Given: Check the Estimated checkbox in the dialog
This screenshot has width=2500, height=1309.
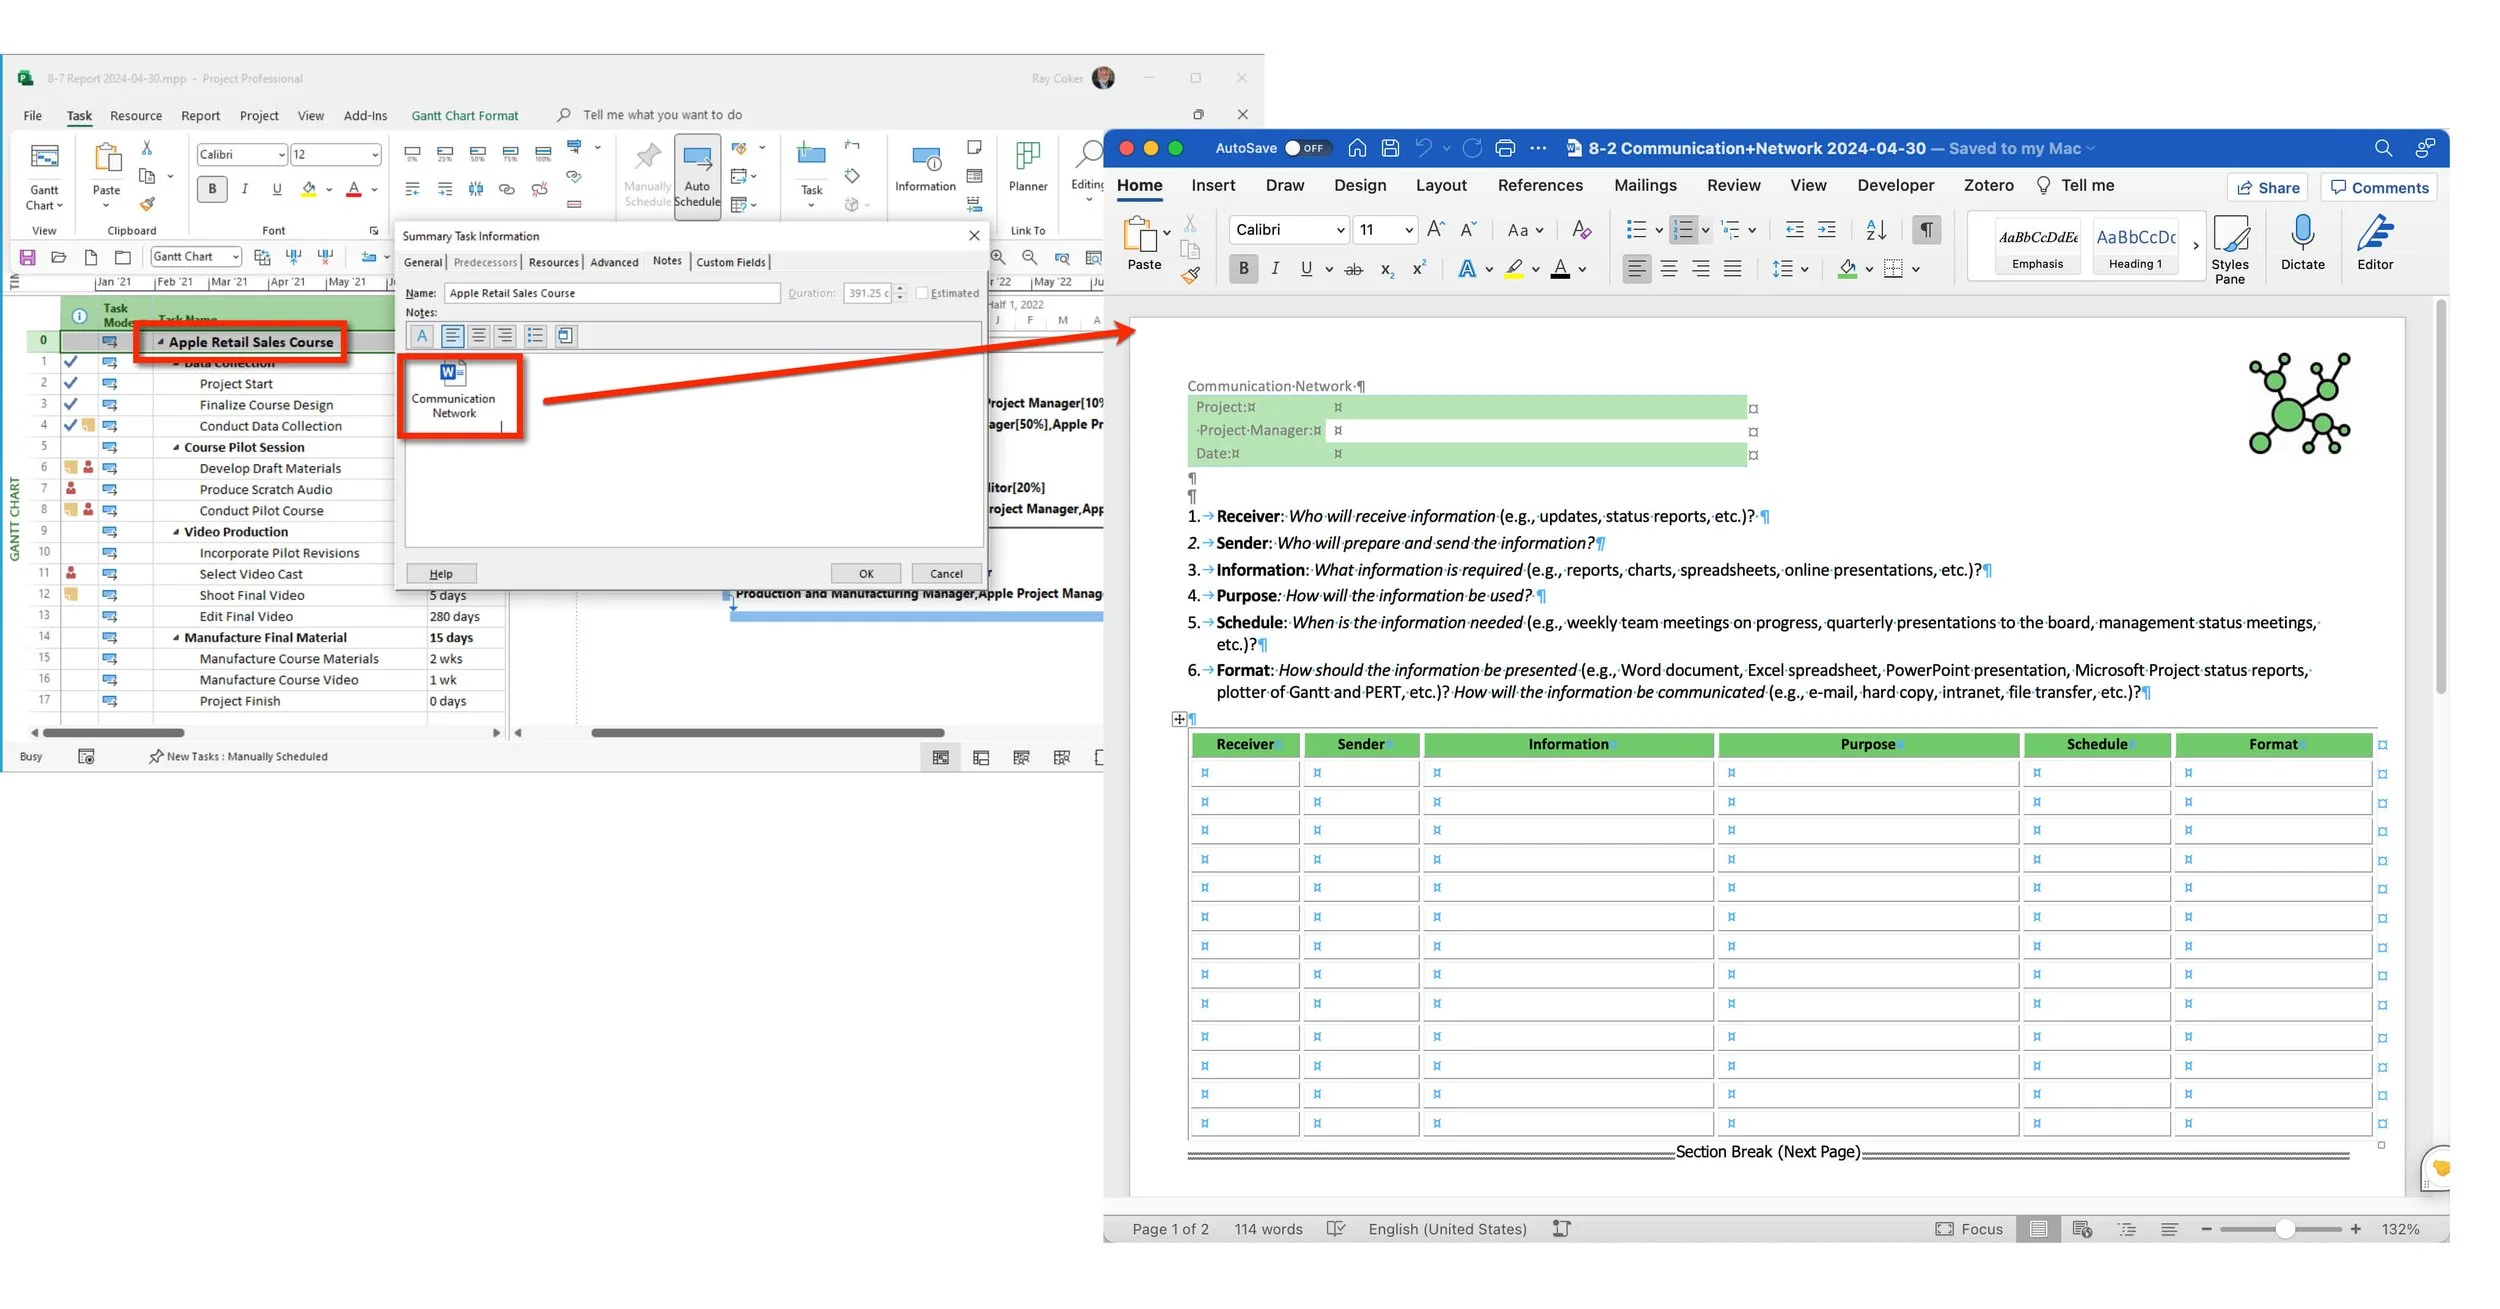Looking at the screenshot, I should (x=922, y=293).
